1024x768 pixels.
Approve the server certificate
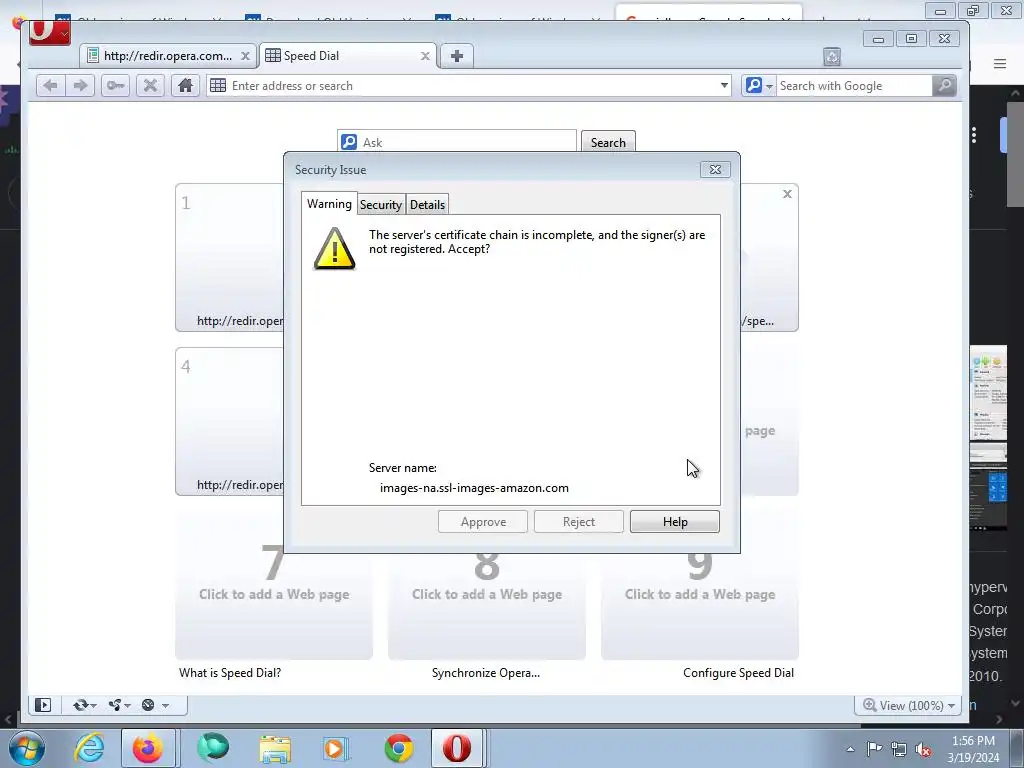483,522
